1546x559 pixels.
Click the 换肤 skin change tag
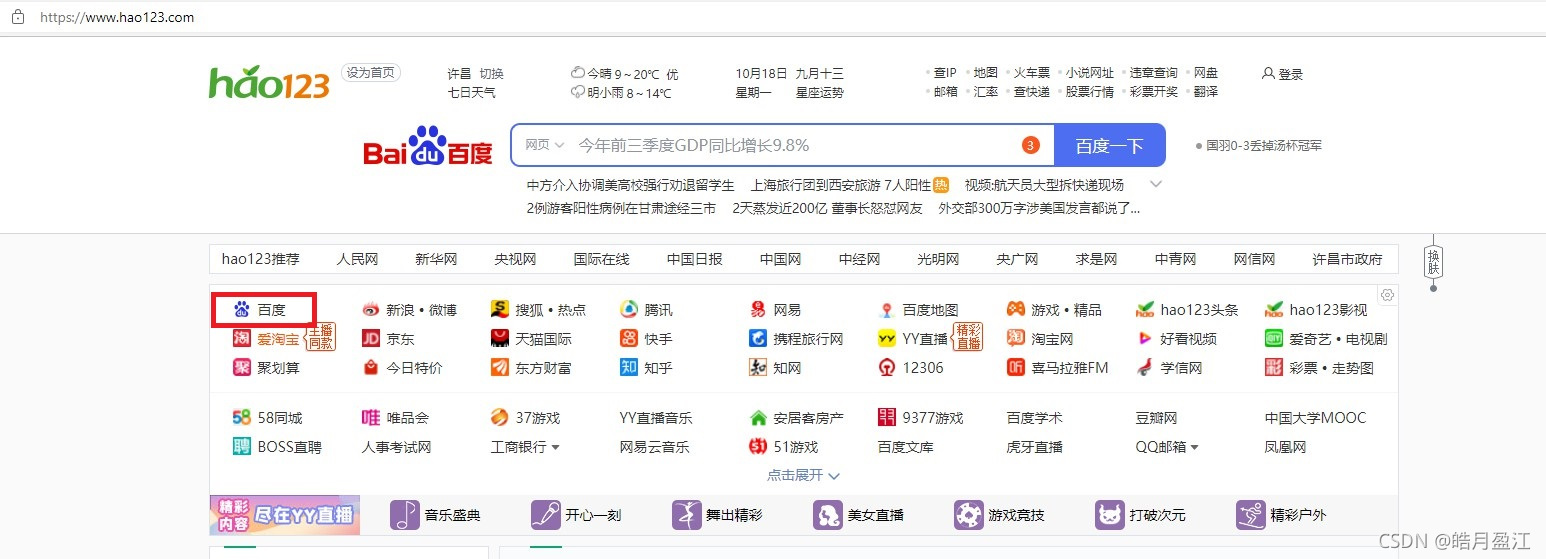1433,262
